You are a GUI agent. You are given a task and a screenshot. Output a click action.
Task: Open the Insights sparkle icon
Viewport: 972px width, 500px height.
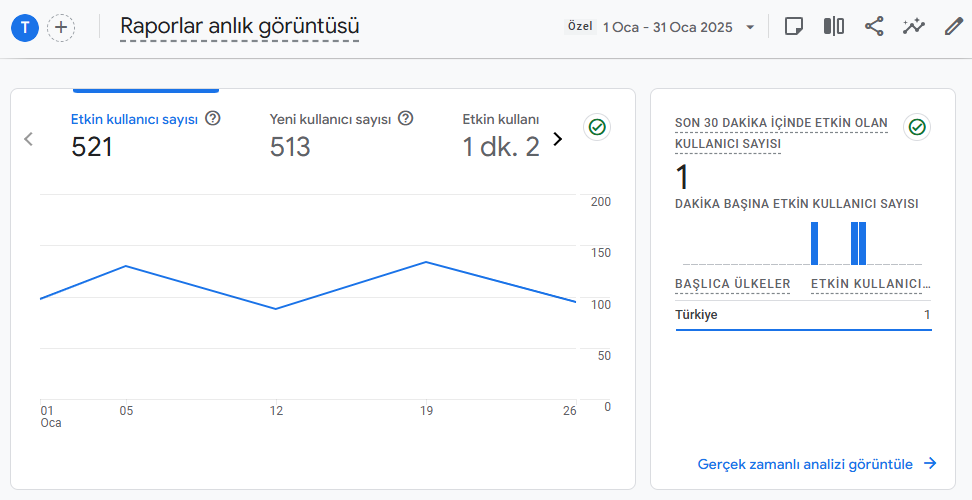pos(913,27)
